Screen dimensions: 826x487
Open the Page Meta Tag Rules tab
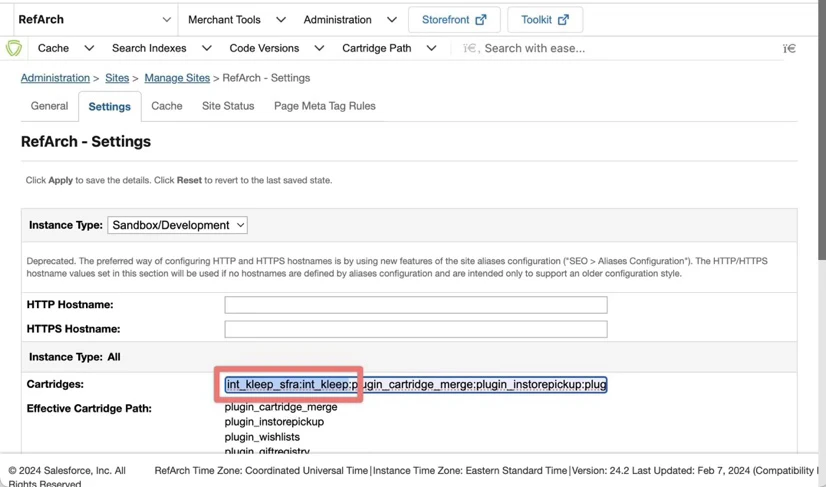(324, 106)
